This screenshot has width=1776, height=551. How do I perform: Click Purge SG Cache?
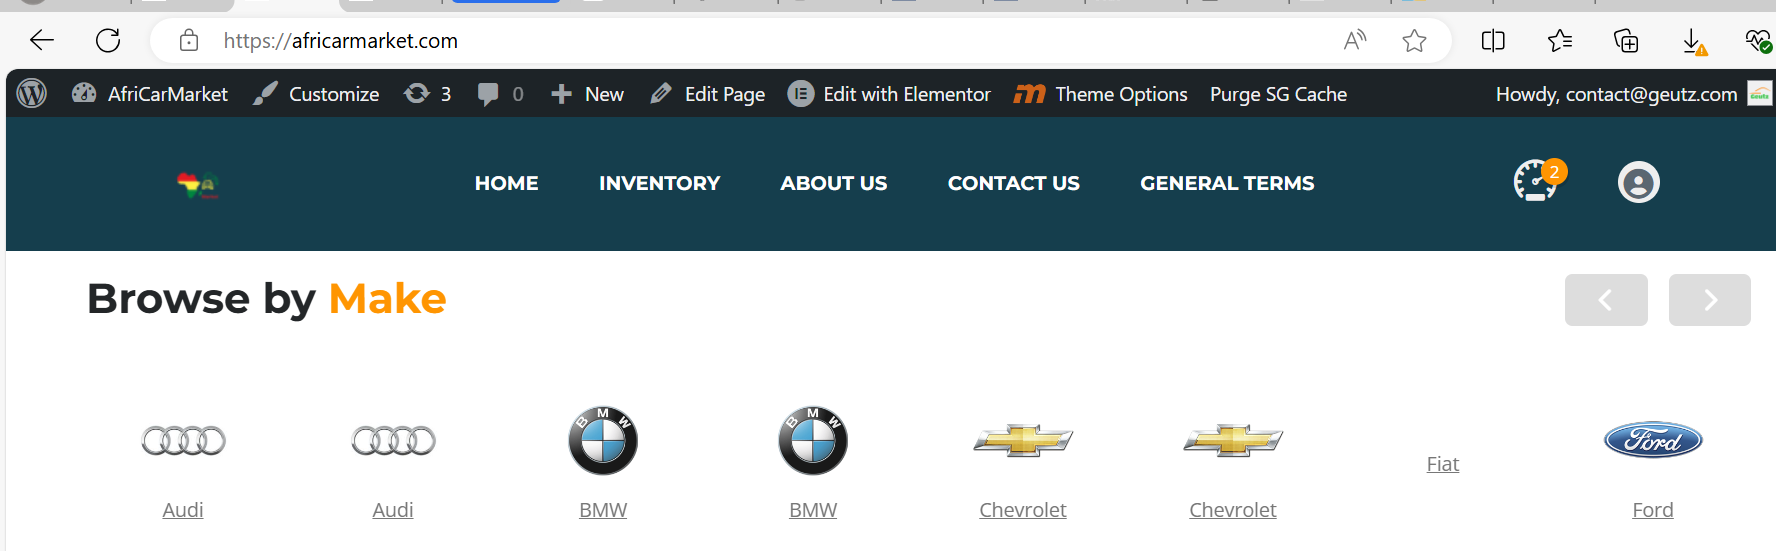point(1278,94)
